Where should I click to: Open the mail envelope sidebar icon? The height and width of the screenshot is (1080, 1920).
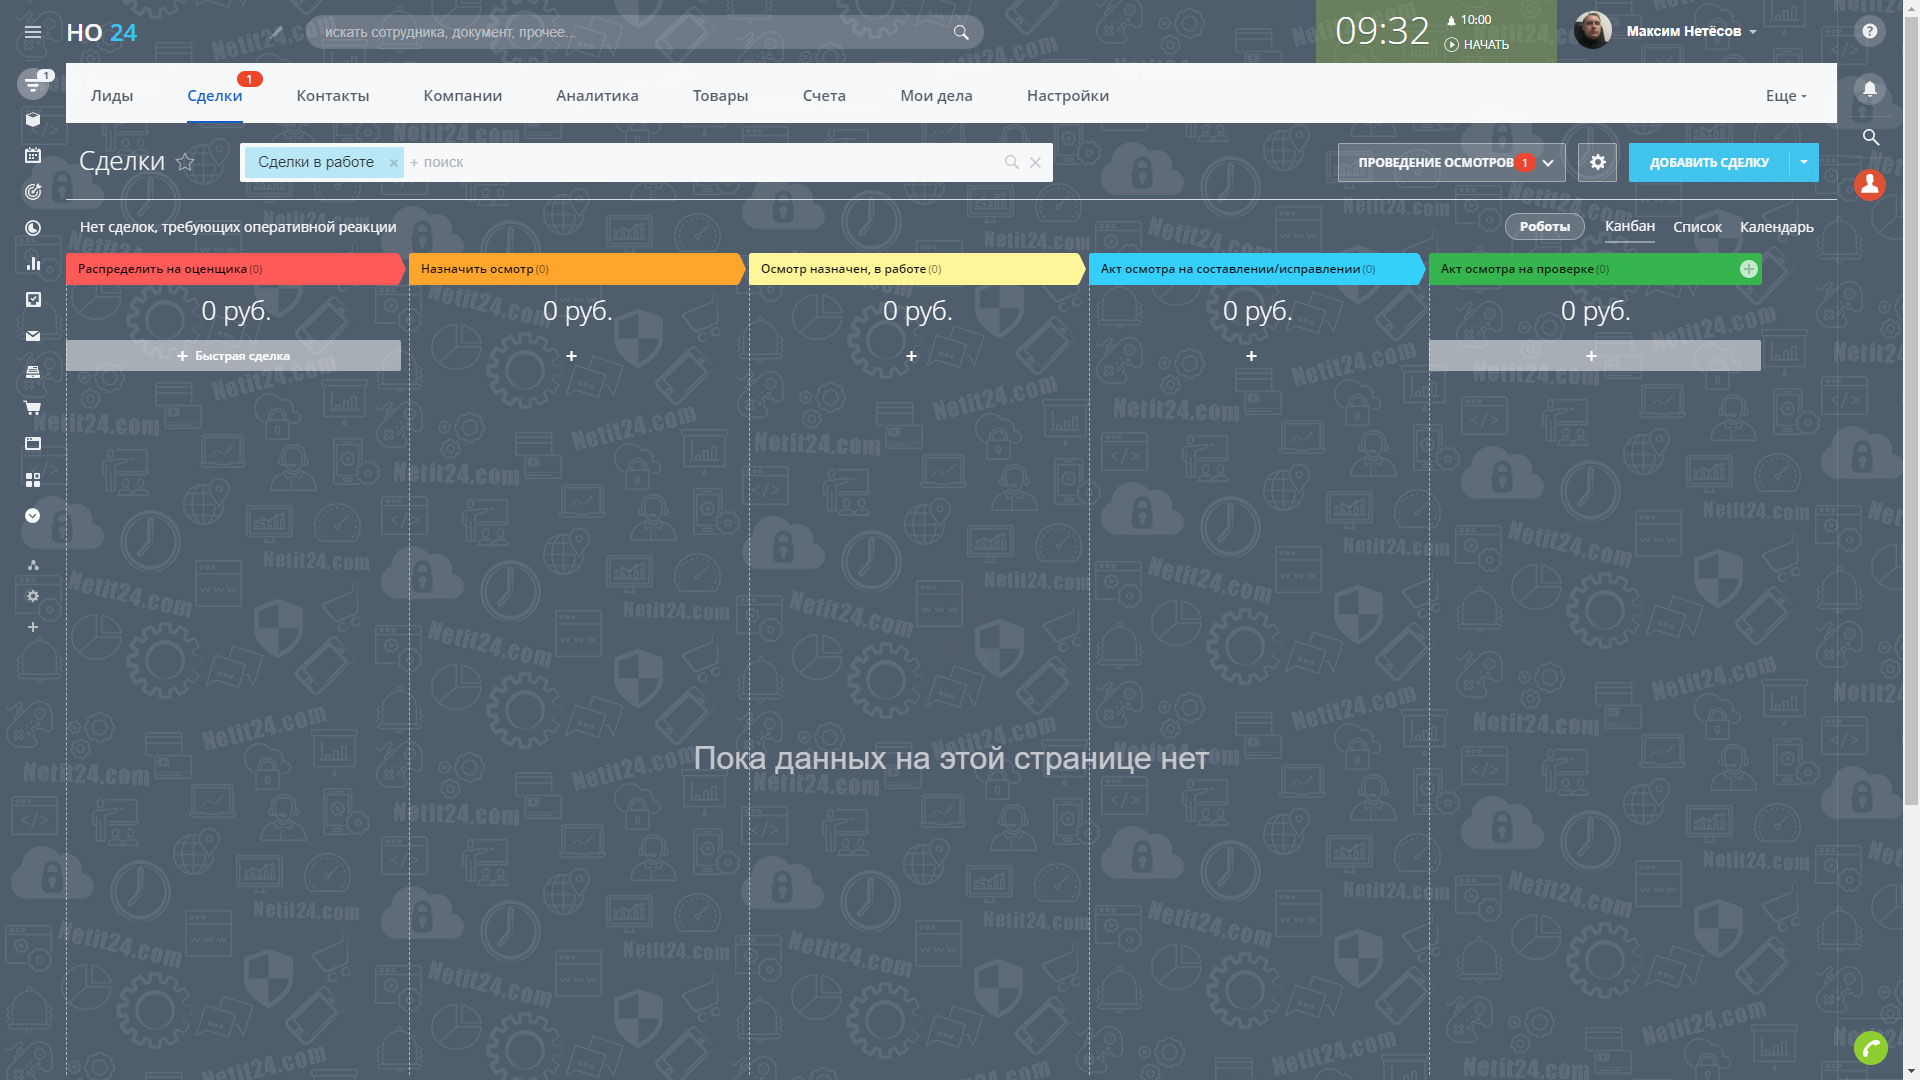(33, 336)
